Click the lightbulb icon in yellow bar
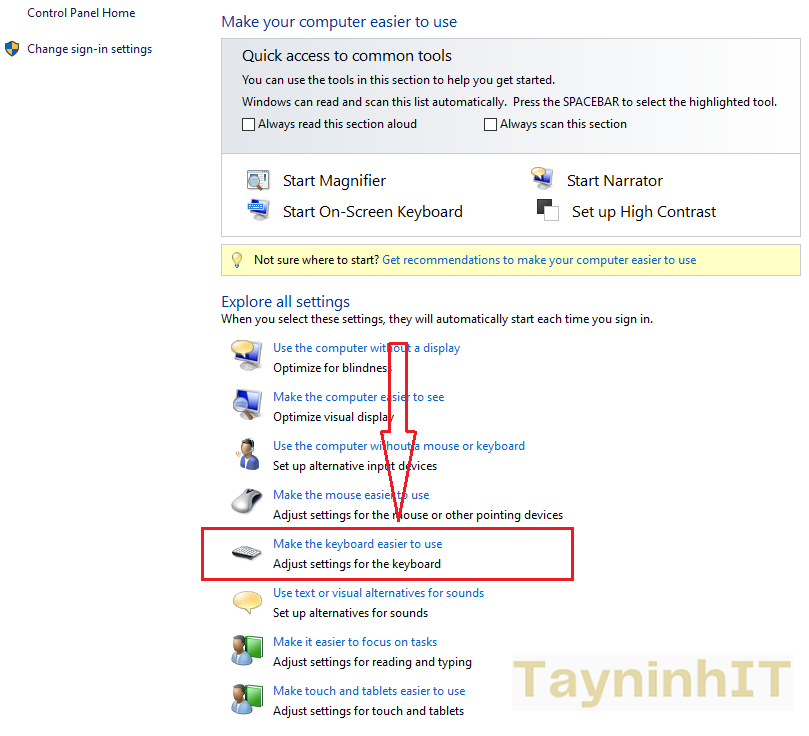The width and height of the screenshot is (809, 736). tap(237, 260)
